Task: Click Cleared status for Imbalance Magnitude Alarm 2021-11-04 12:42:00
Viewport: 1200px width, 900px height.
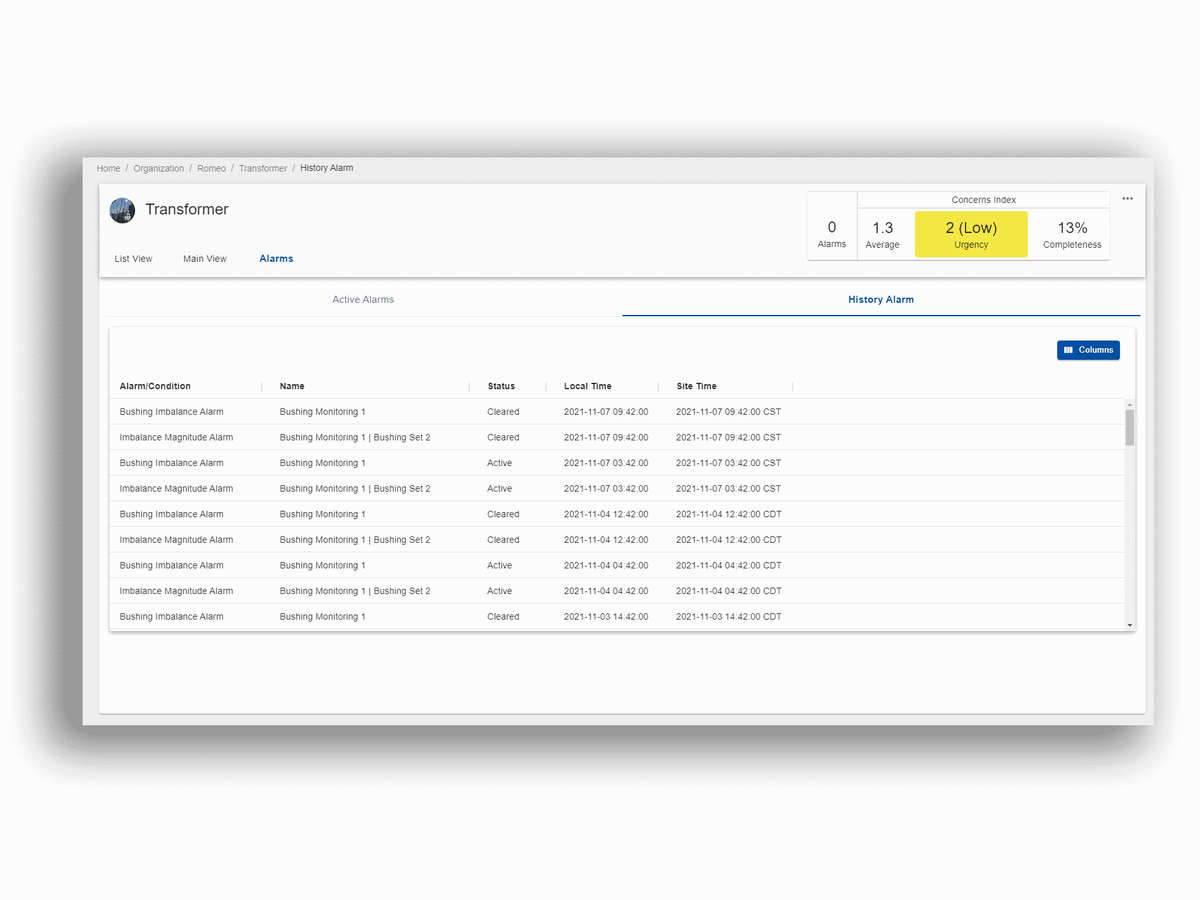Action: point(503,540)
